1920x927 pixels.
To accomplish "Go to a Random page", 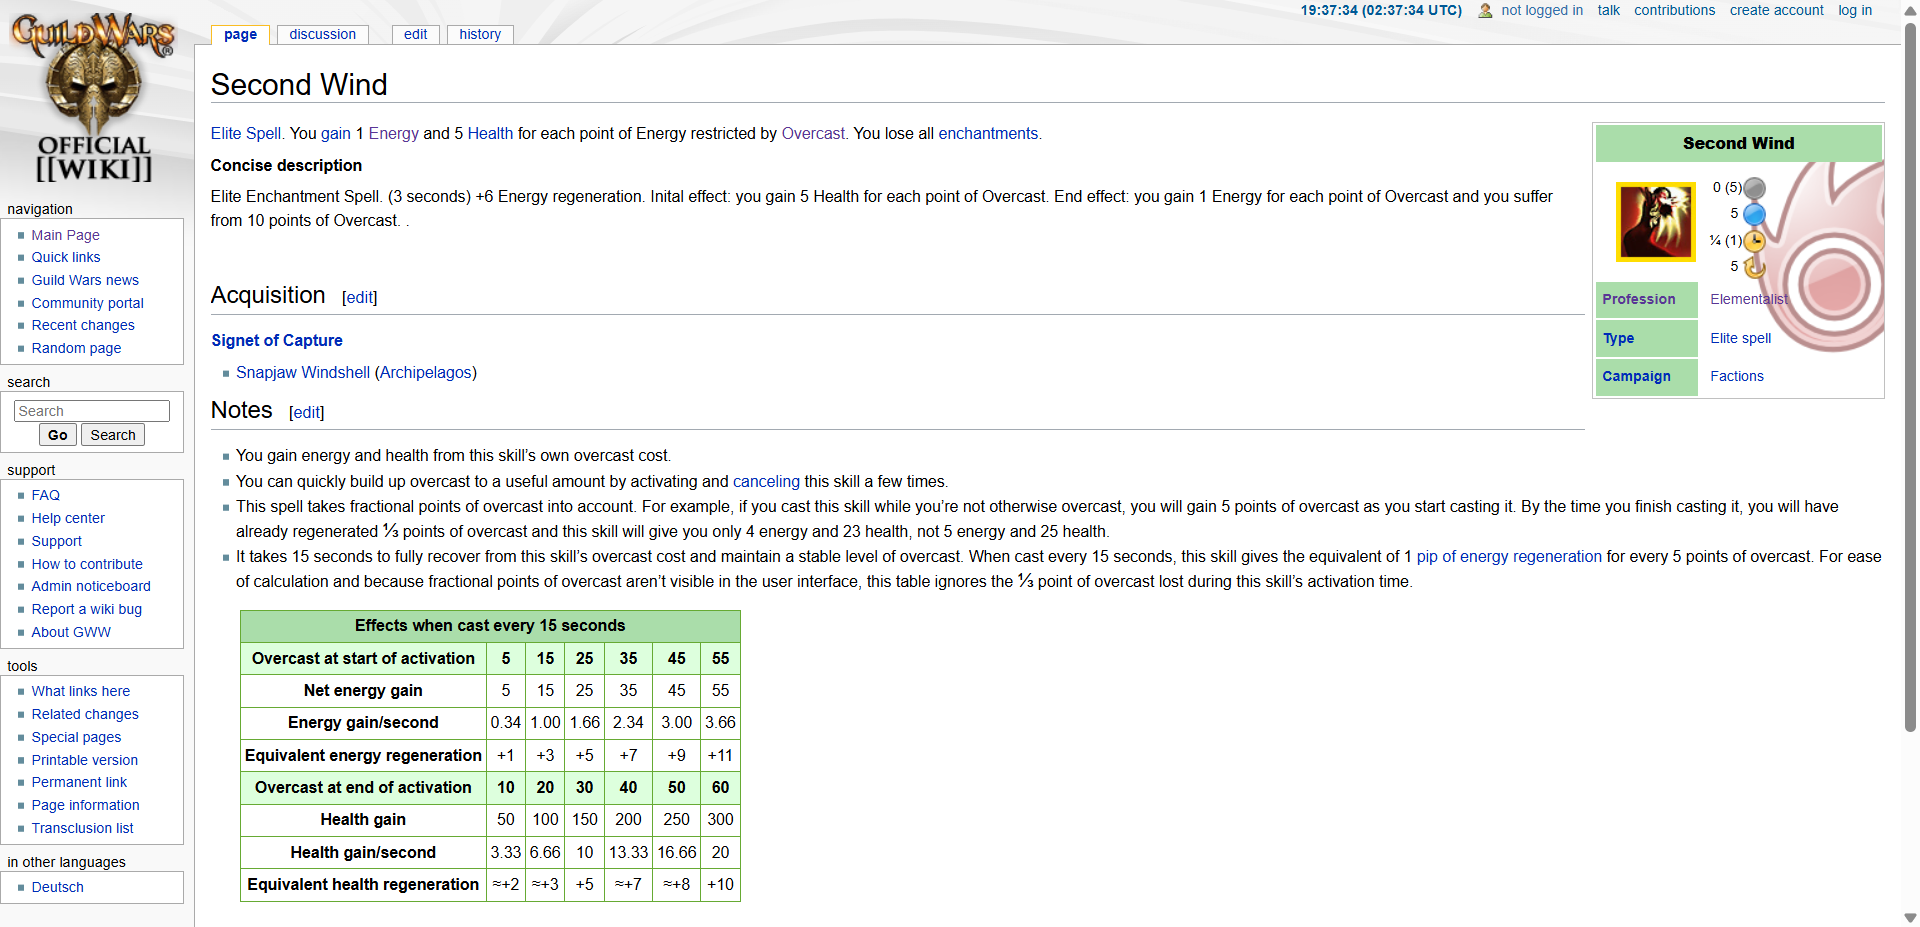I will tap(76, 348).
